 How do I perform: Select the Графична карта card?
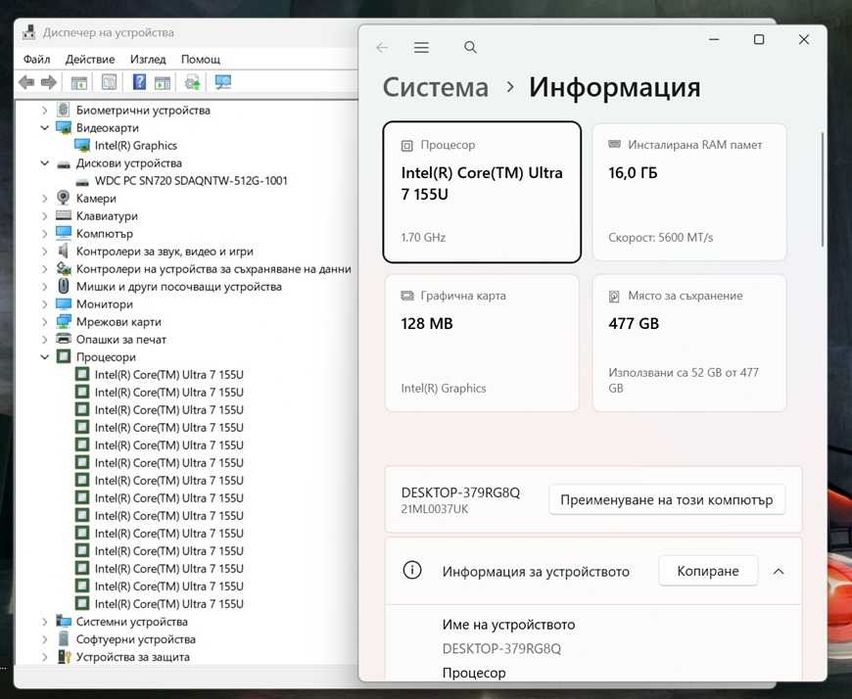482,343
